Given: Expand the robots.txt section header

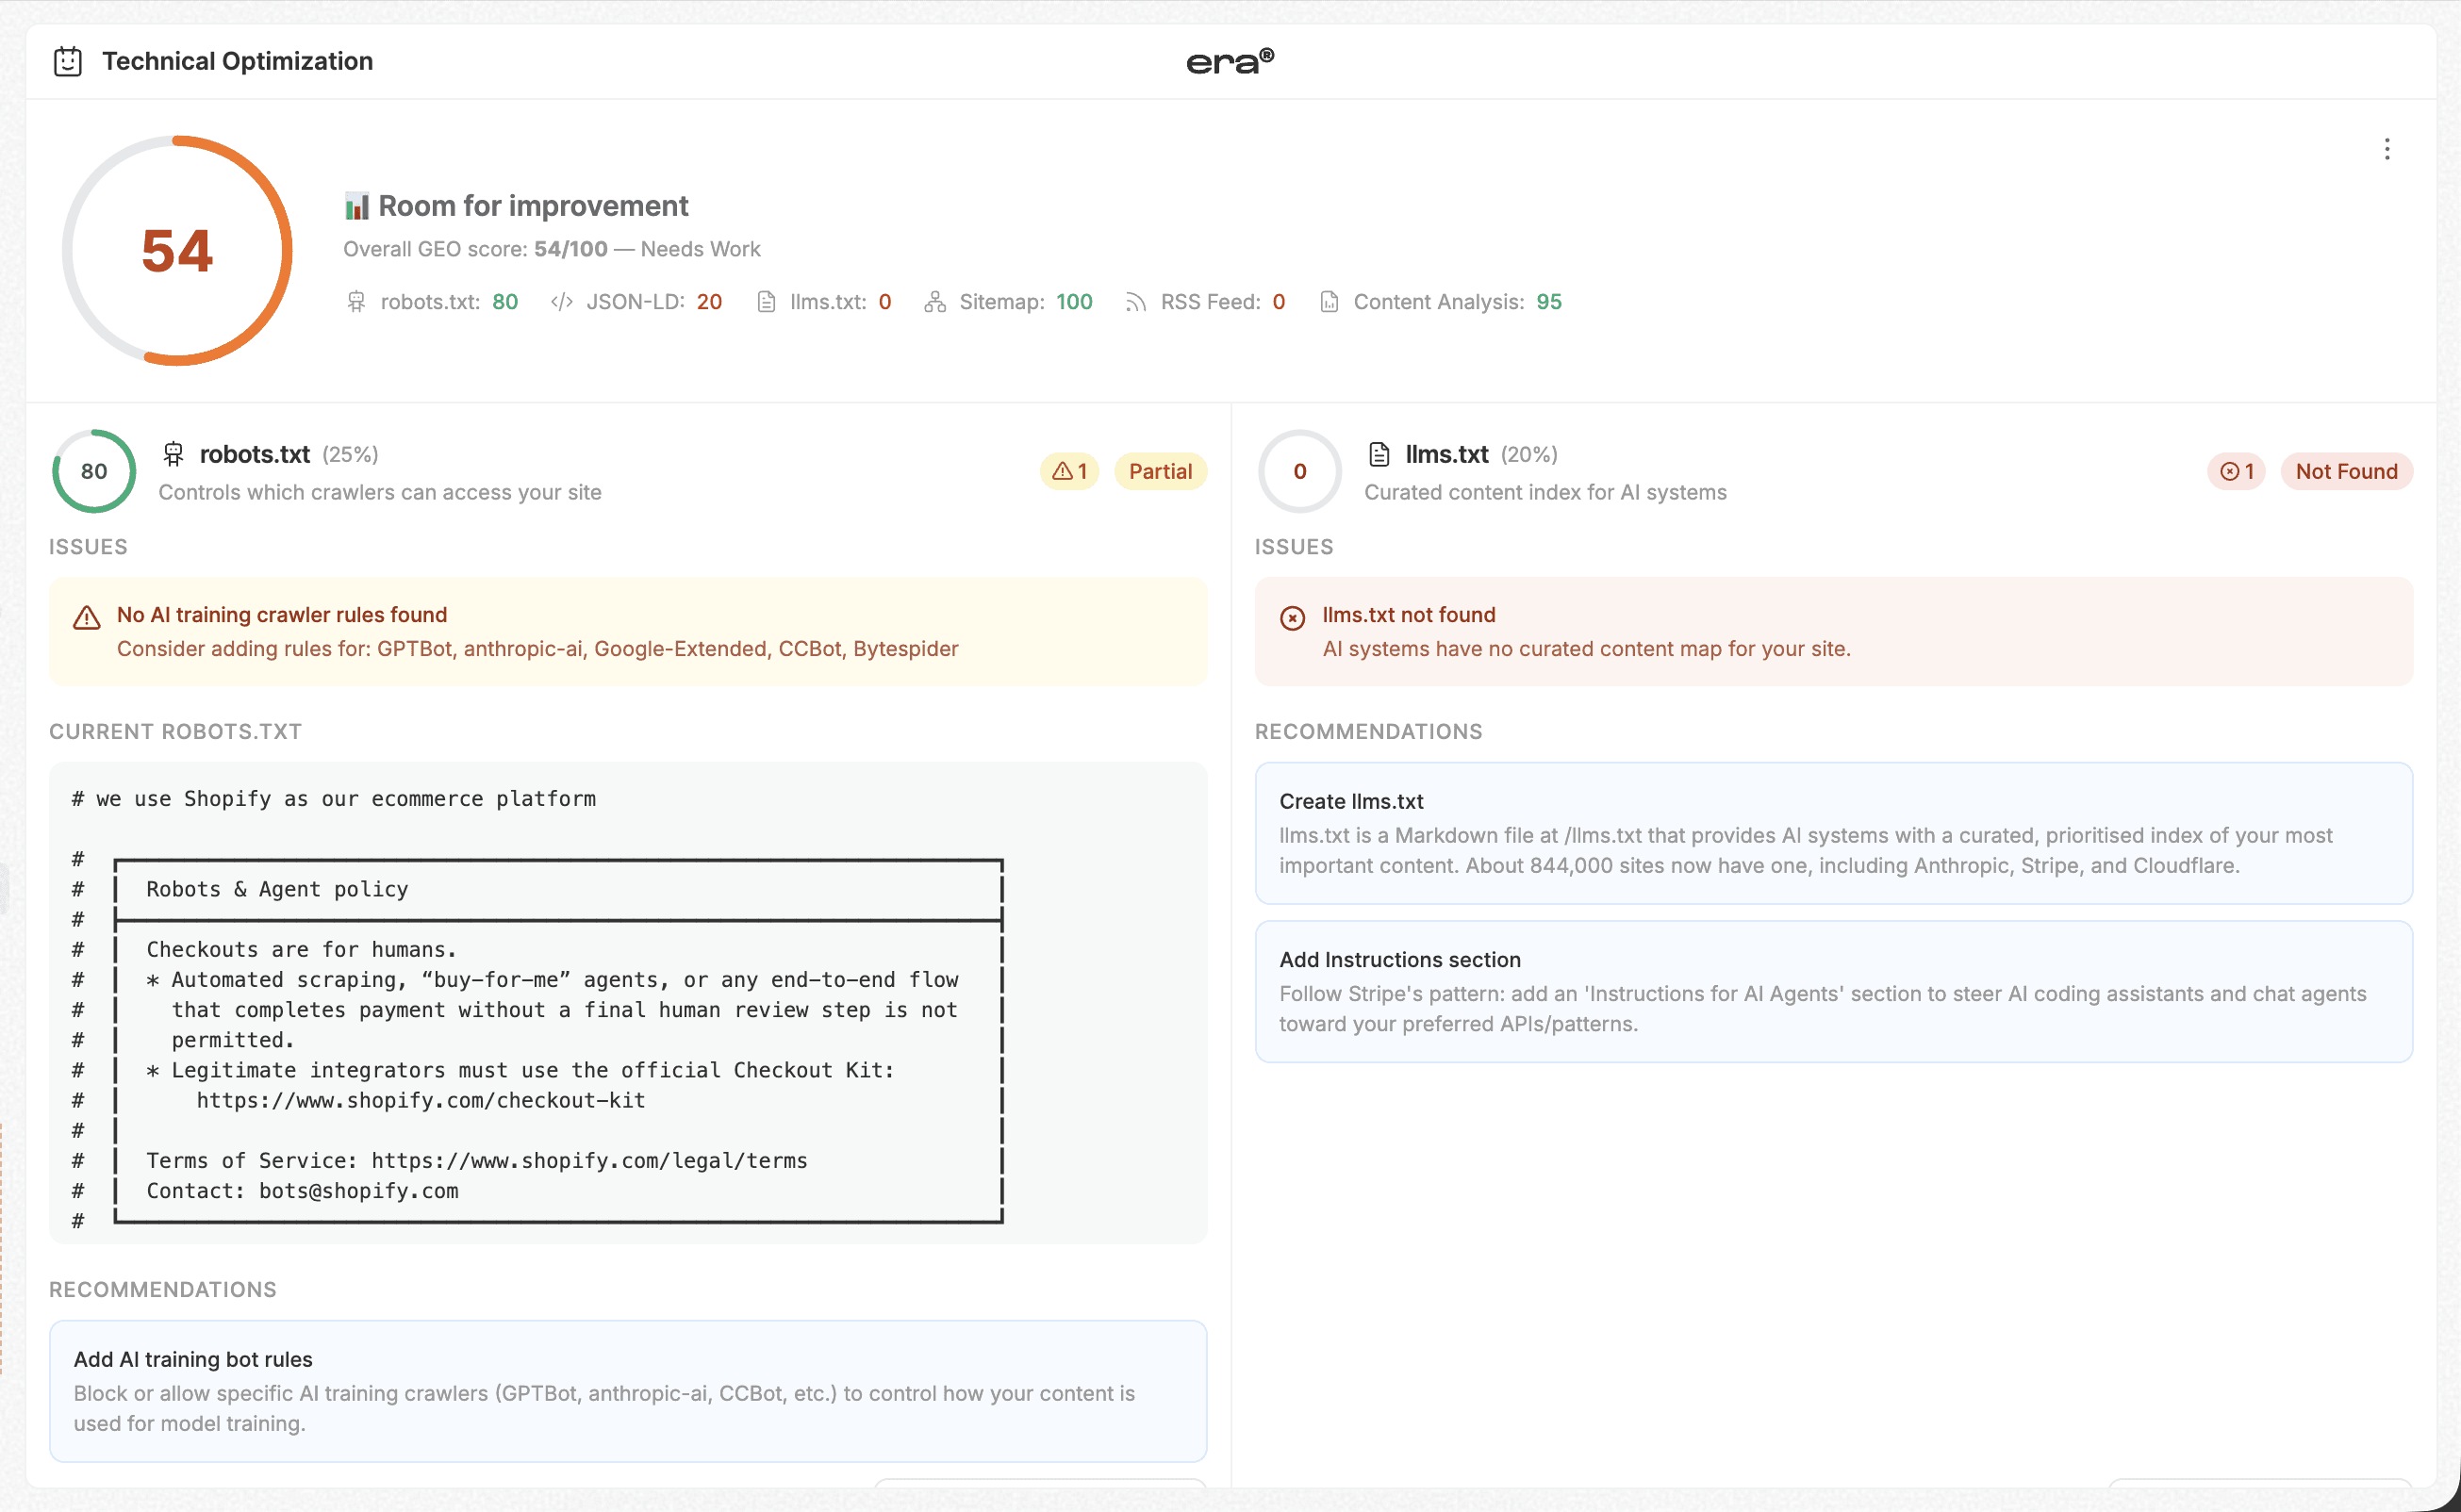Looking at the screenshot, I should coord(255,454).
